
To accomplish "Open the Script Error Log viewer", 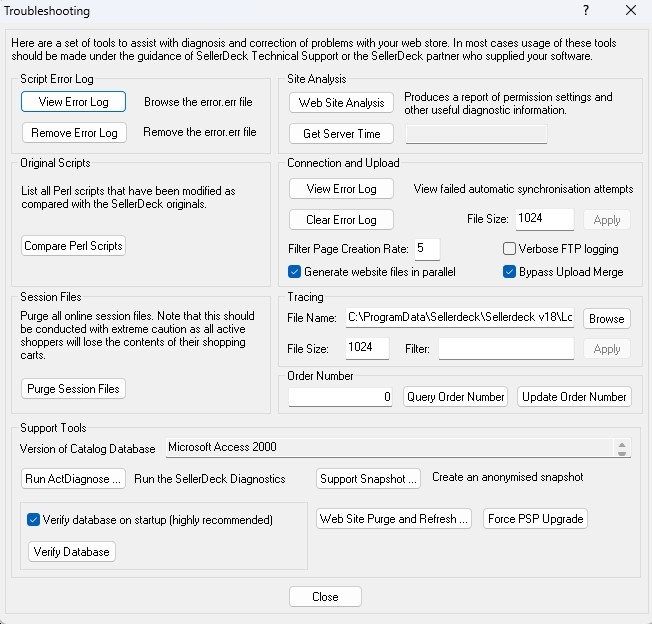I will (73, 102).
